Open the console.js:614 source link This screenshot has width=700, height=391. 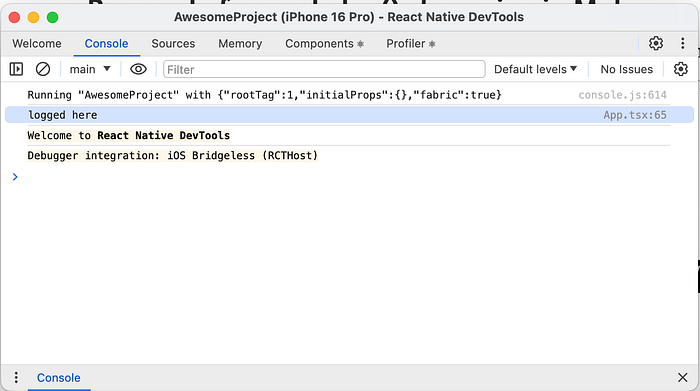622,95
